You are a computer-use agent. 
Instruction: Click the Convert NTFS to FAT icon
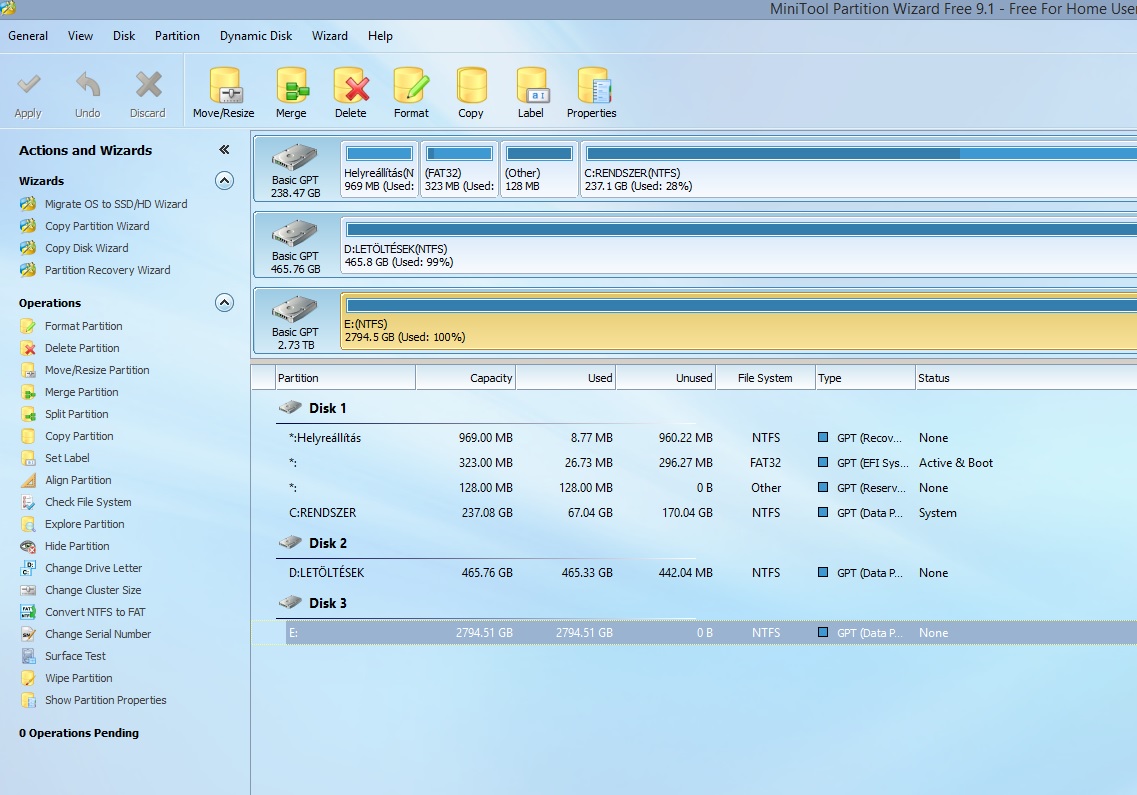pos(28,612)
